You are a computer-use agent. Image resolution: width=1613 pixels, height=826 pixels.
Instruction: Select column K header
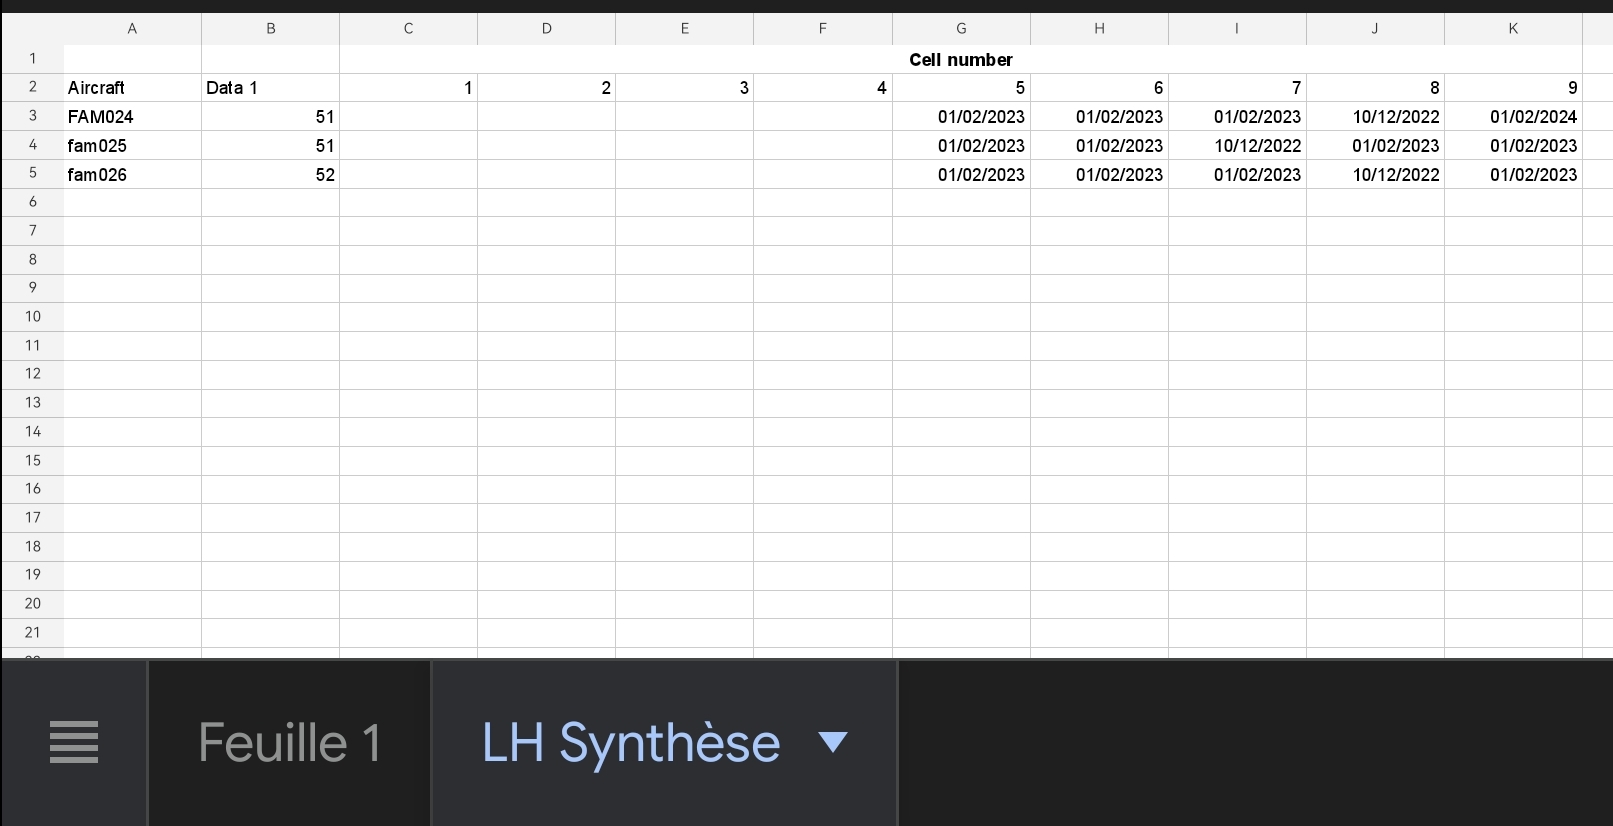click(1513, 29)
